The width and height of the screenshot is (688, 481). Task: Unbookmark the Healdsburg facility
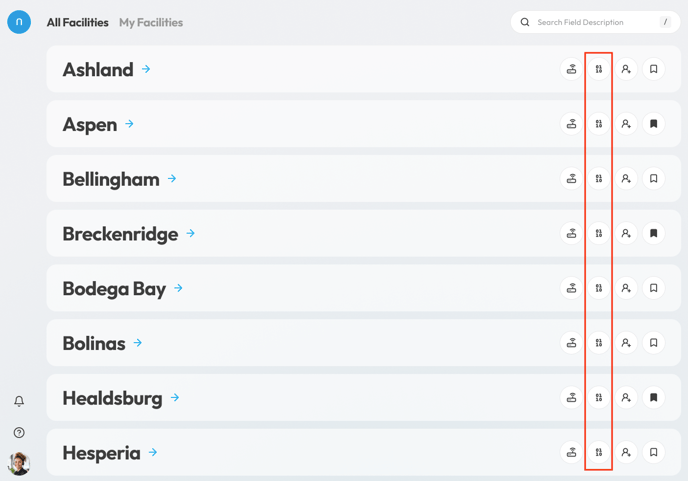pyautogui.click(x=654, y=397)
